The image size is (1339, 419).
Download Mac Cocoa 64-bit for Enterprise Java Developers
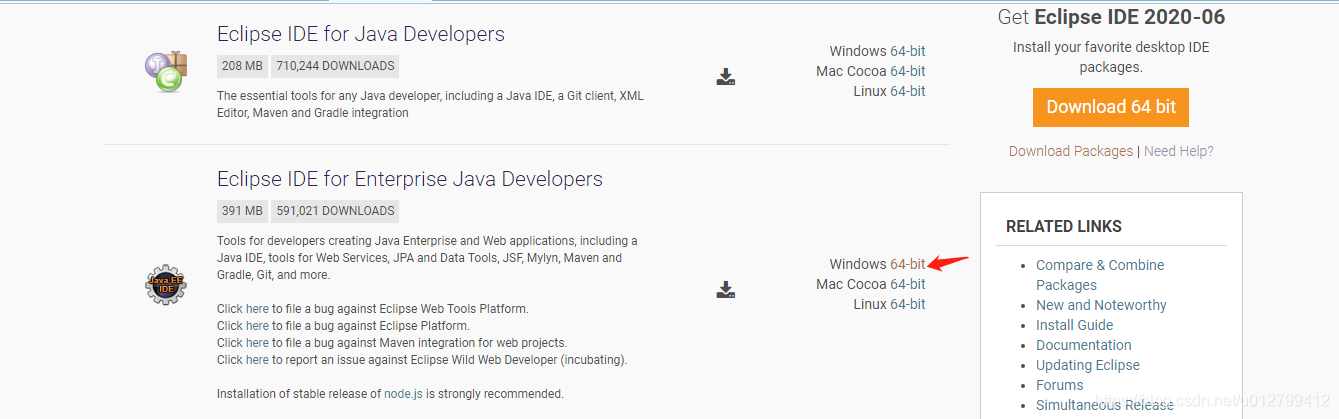[907, 284]
